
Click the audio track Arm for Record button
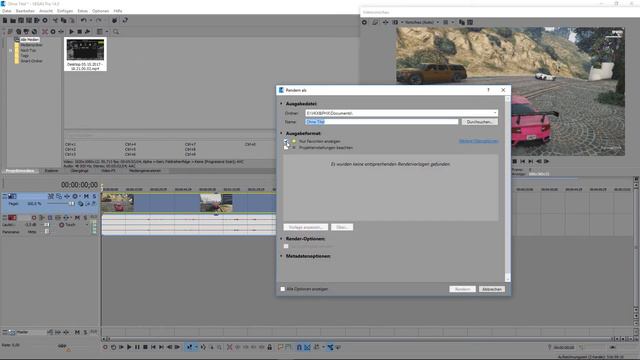(34, 218)
